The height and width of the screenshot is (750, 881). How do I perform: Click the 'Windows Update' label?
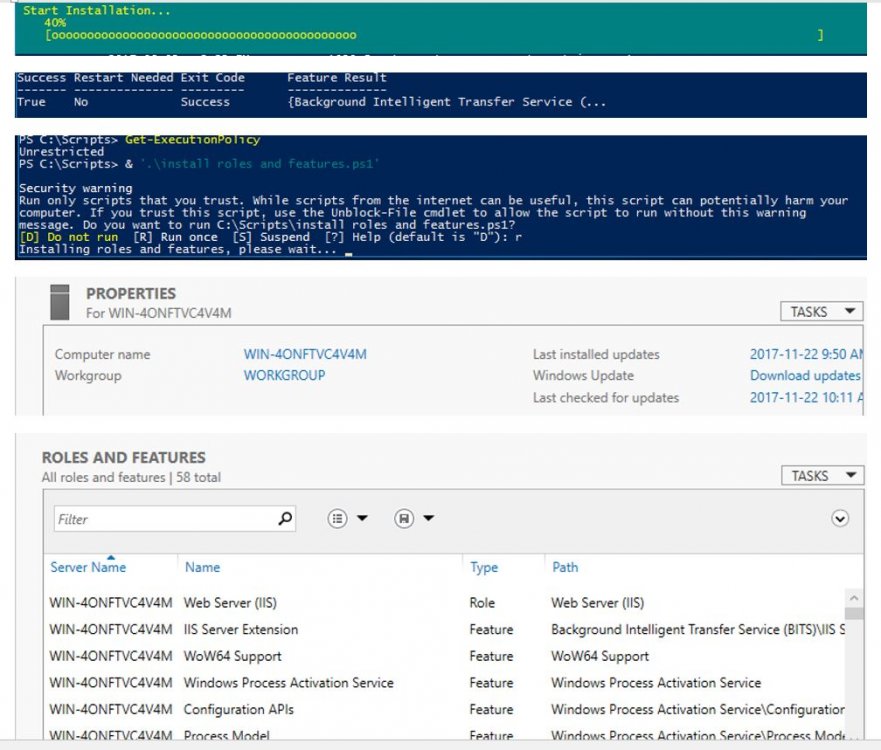[x=583, y=375]
